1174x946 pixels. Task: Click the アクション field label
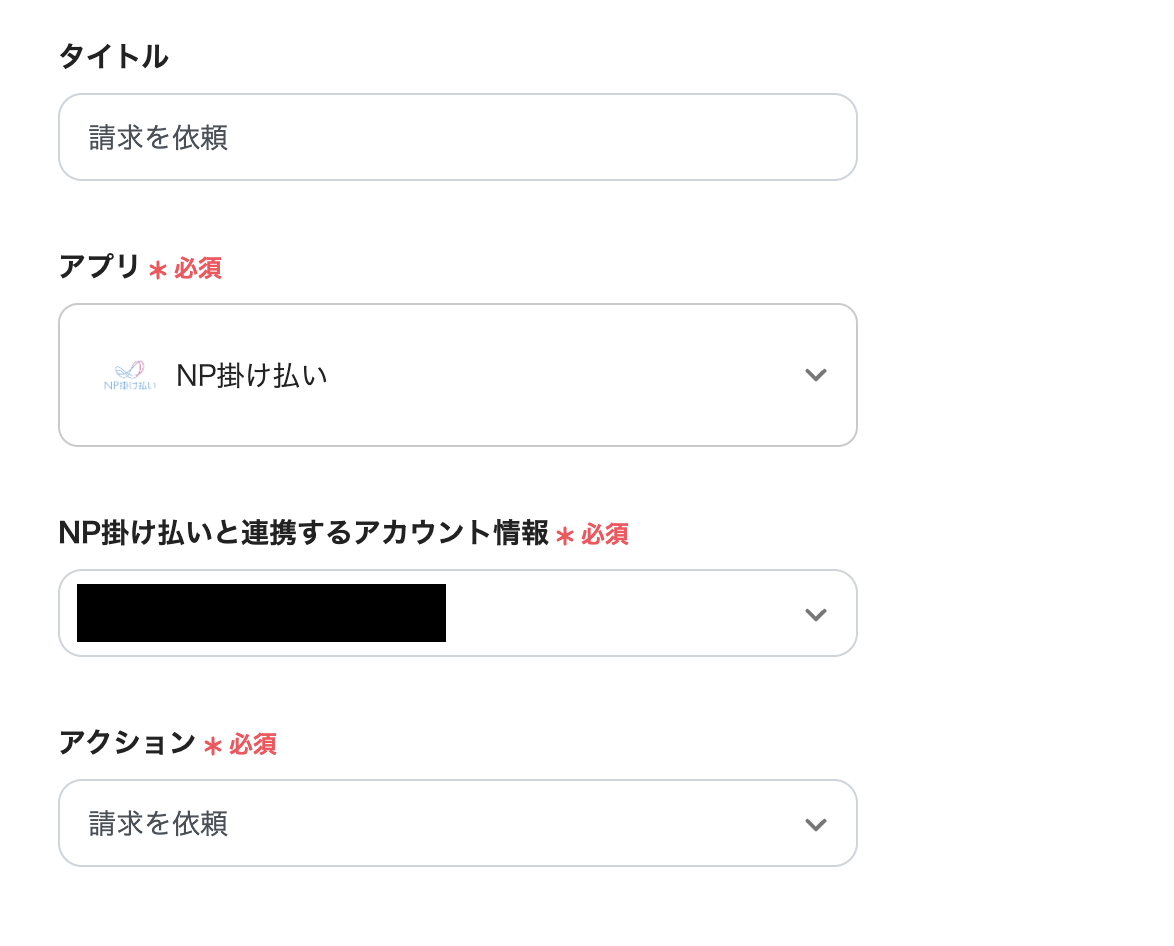[127, 743]
